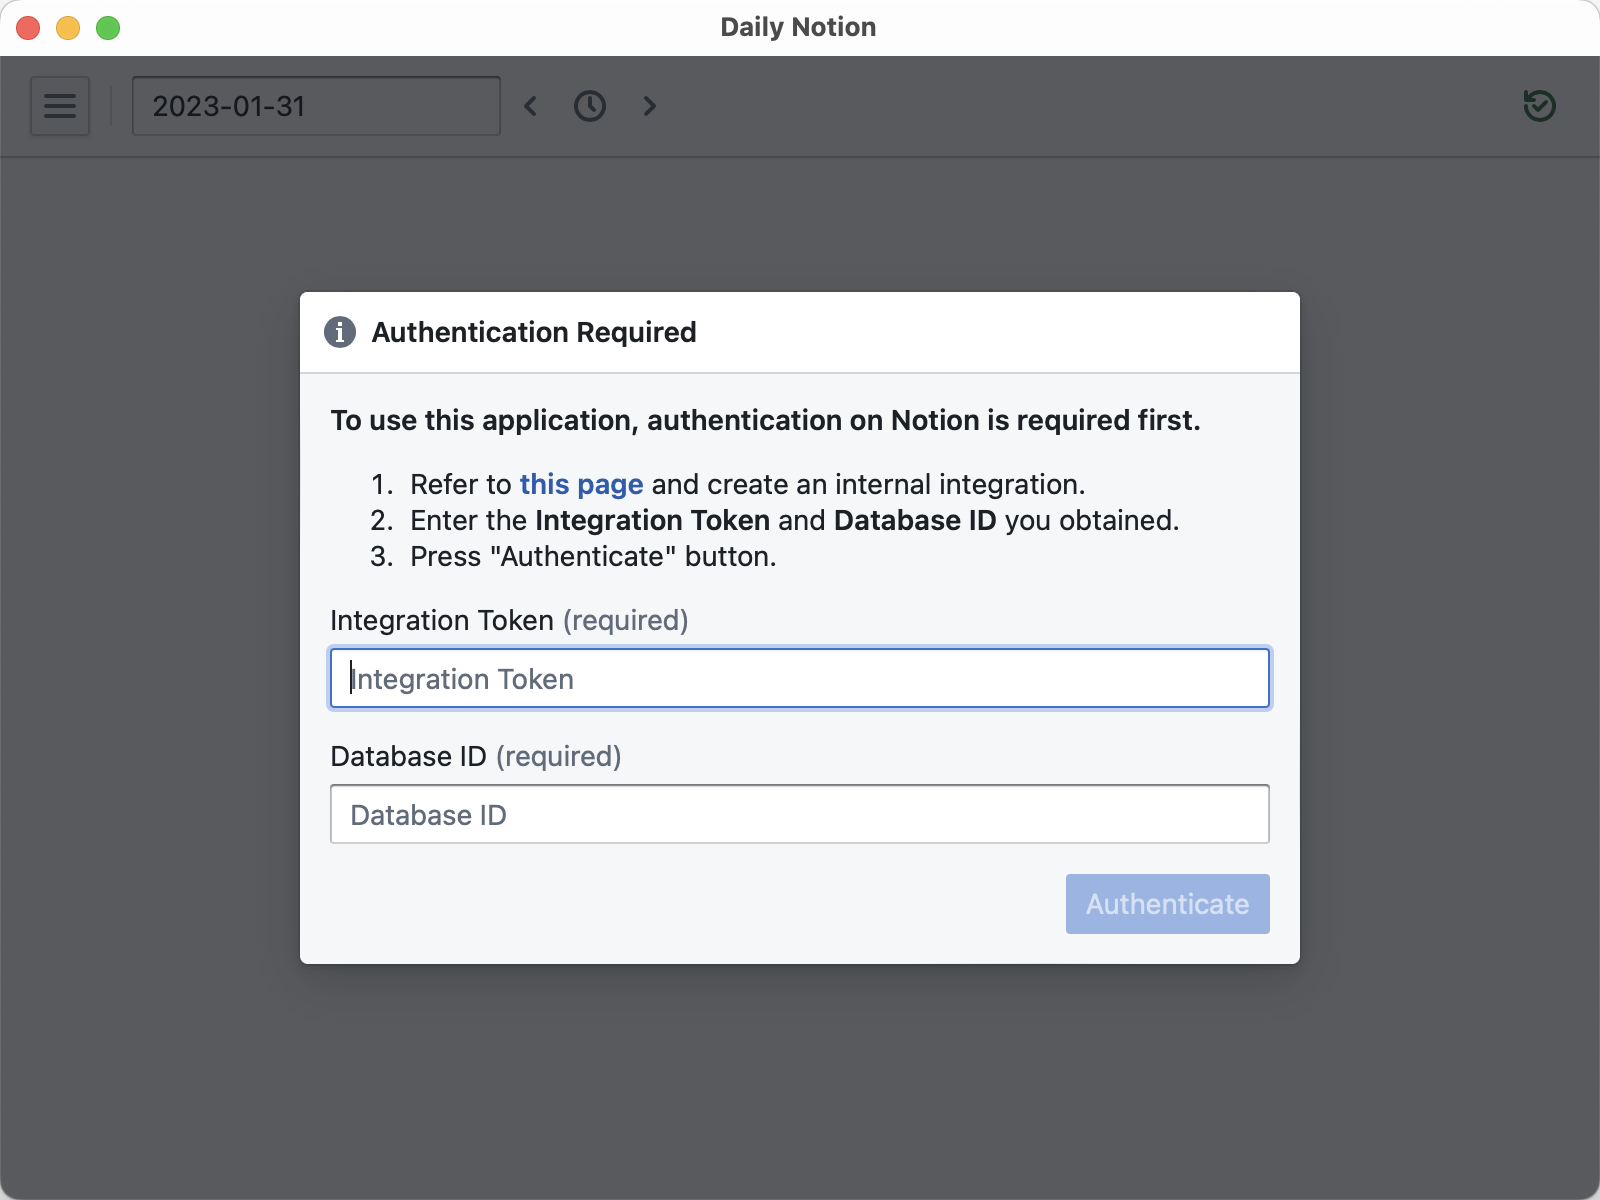Click the info icon in dialog header
This screenshot has height=1200, width=1600.
point(340,332)
